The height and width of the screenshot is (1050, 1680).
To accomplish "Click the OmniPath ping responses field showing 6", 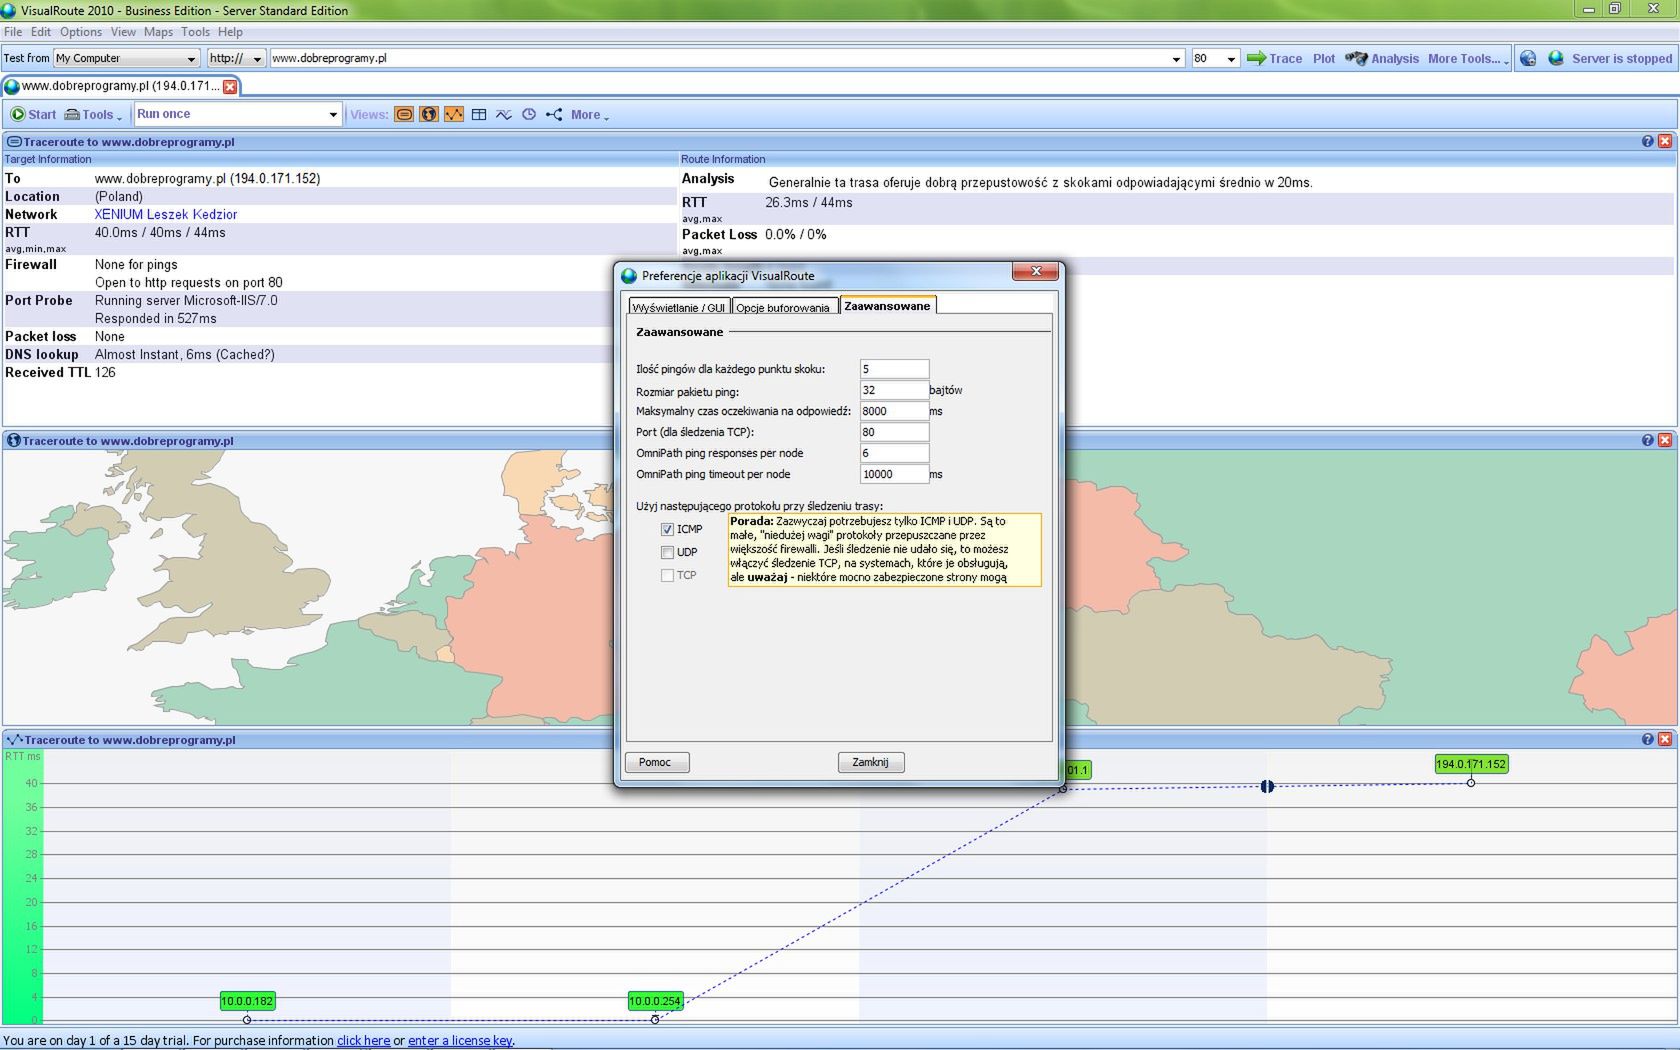I will click(x=894, y=453).
